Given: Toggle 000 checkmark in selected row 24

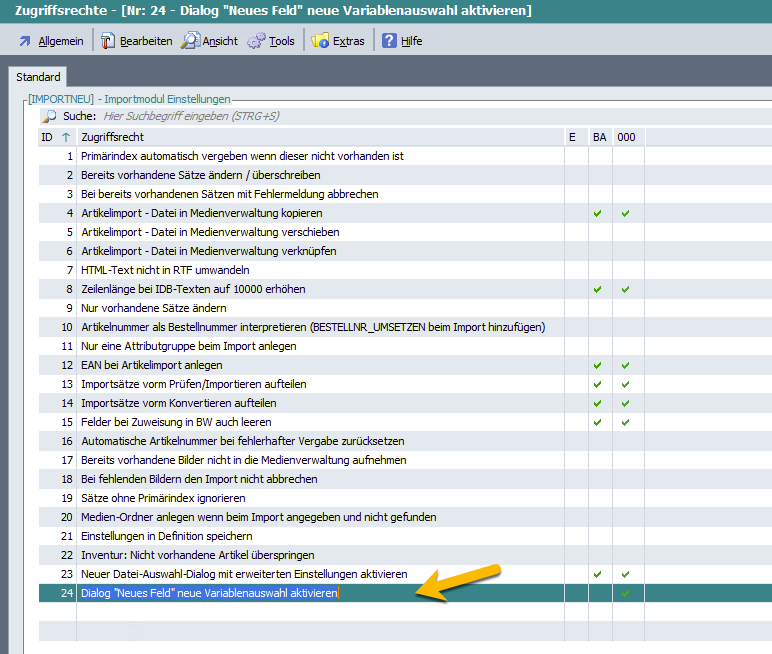Looking at the screenshot, I should [x=625, y=593].
